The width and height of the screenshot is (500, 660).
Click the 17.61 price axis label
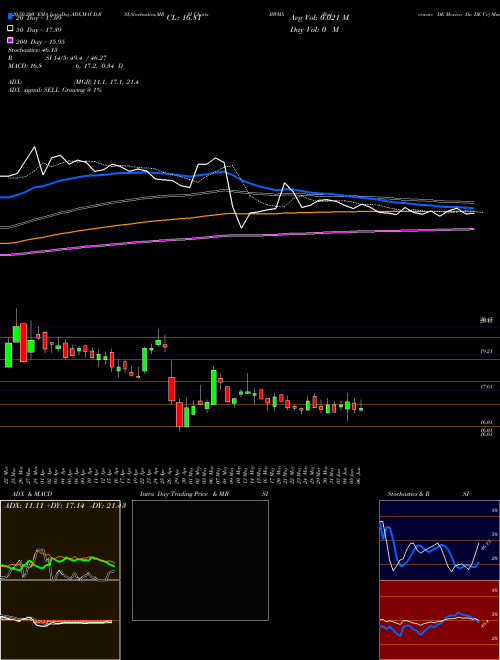click(x=486, y=386)
